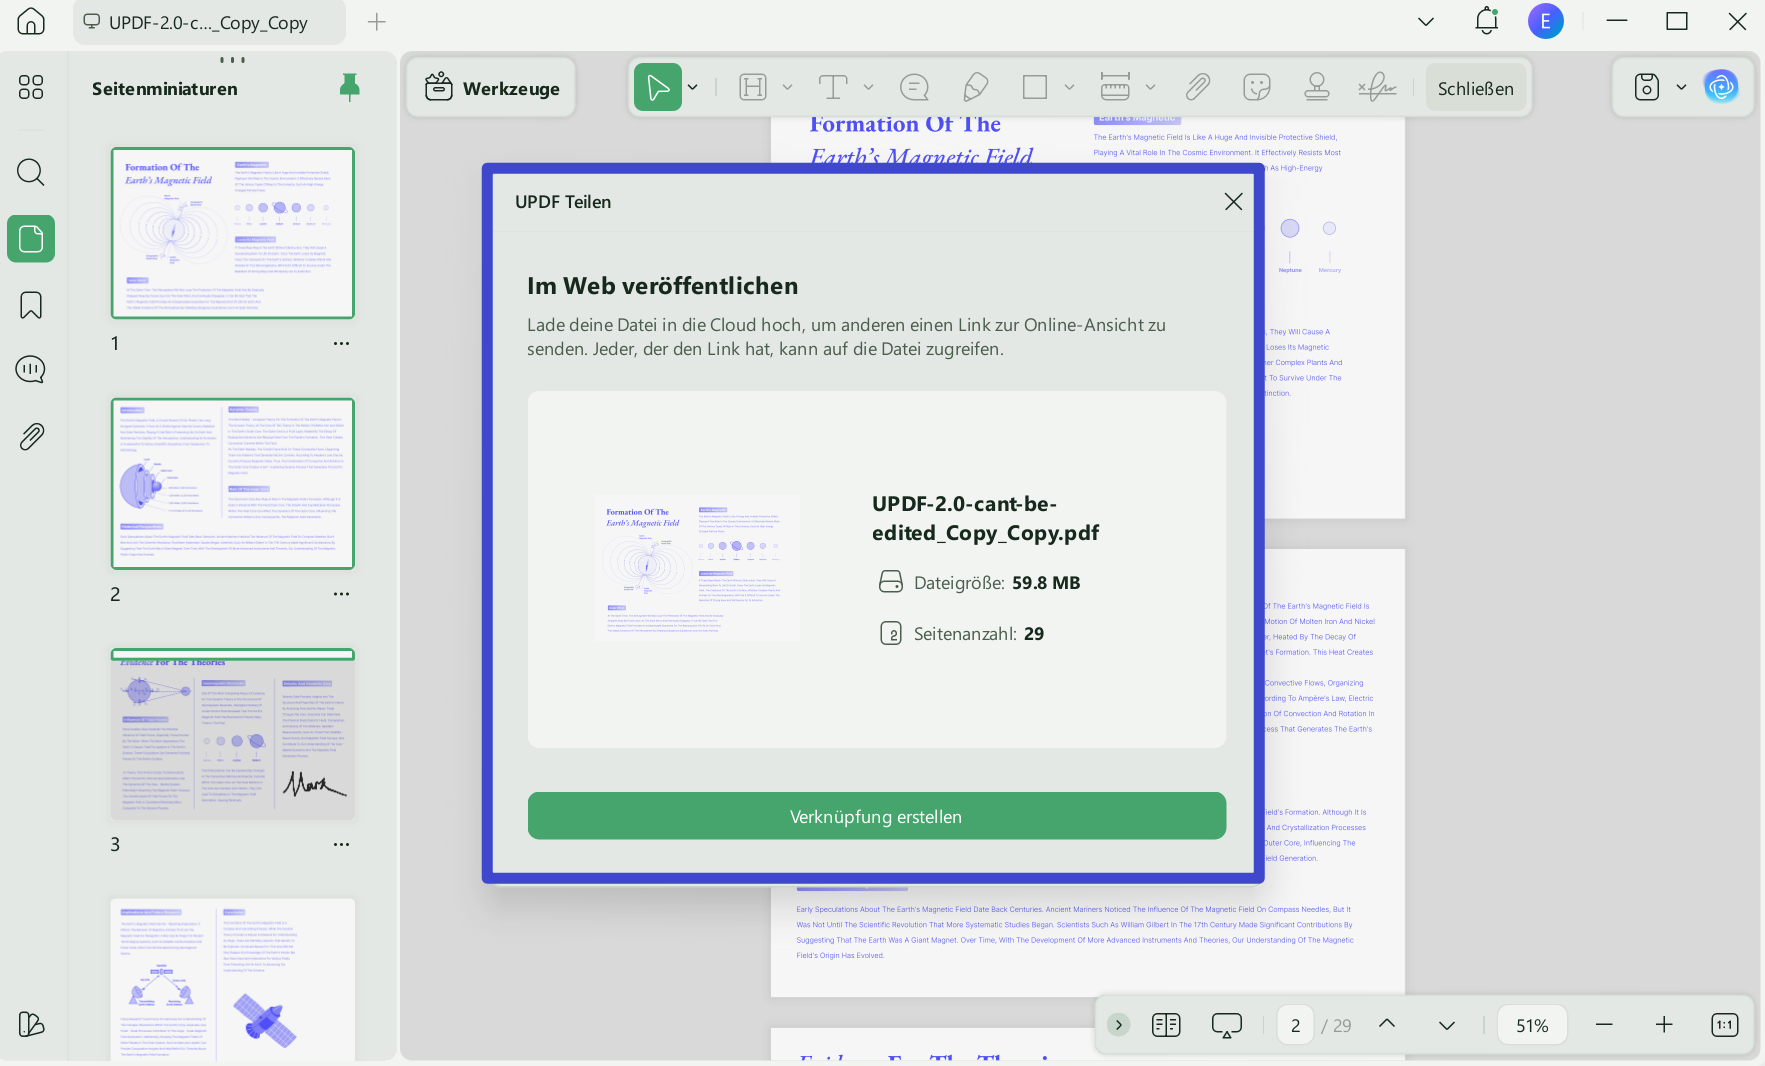The image size is (1765, 1066).
Task: Start slideshow presentation mode
Action: 1227,1025
